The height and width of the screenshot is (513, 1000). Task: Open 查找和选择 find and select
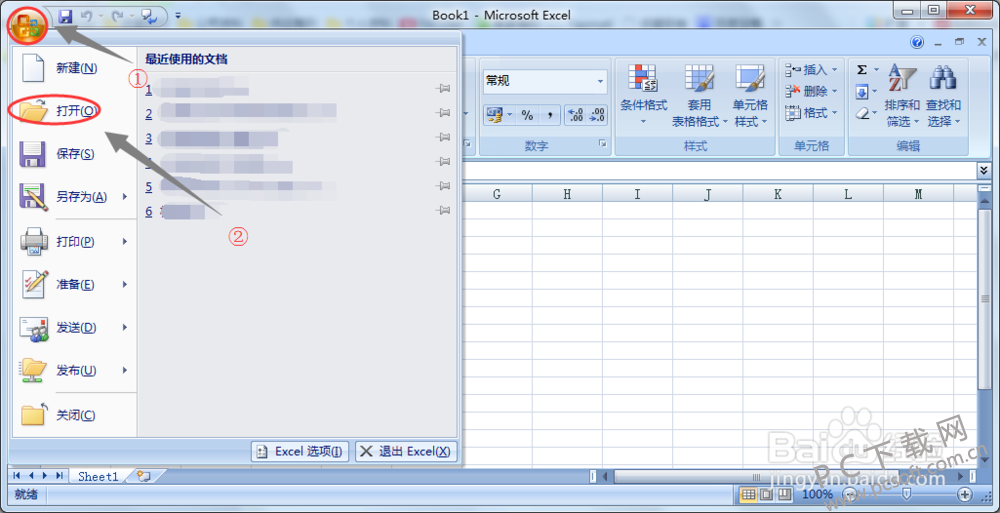943,94
